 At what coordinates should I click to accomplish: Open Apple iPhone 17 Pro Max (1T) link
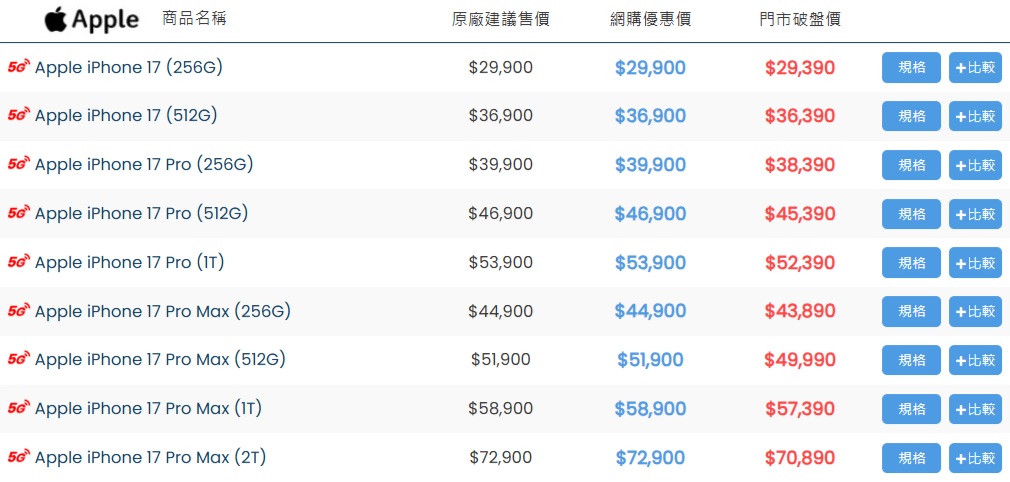(149, 409)
